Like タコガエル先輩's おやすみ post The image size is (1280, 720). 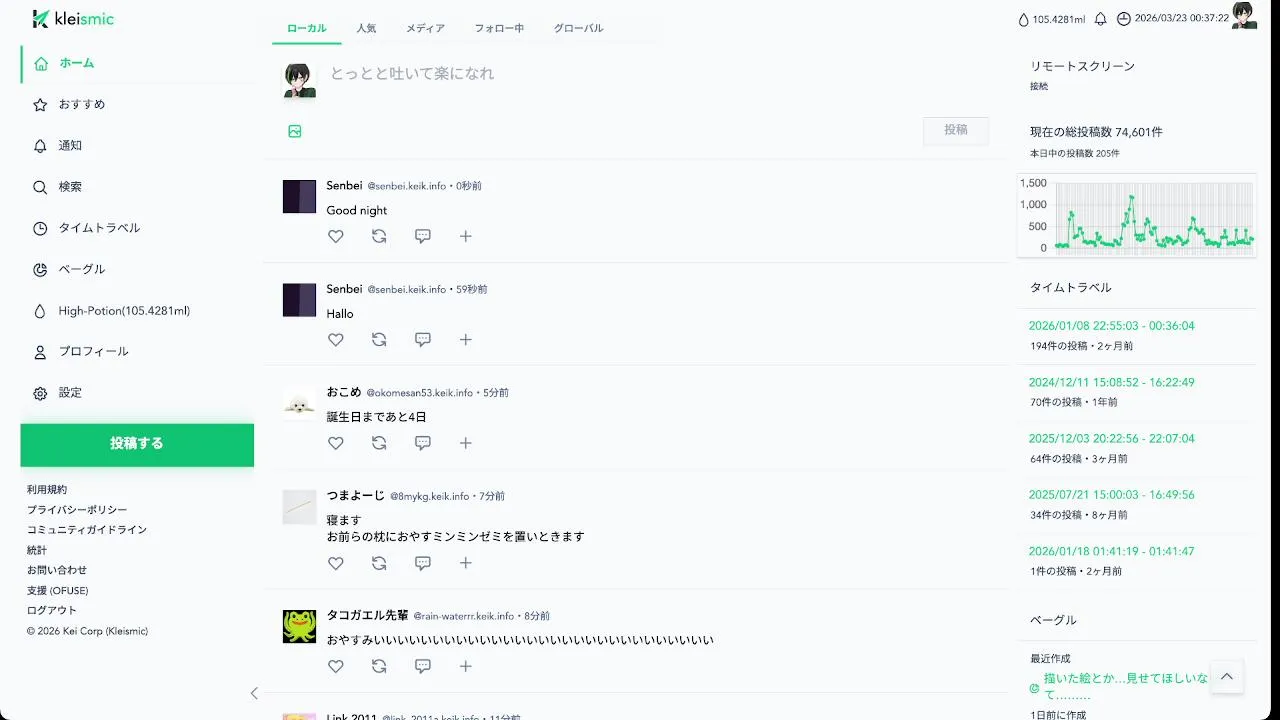pos(336,666)
